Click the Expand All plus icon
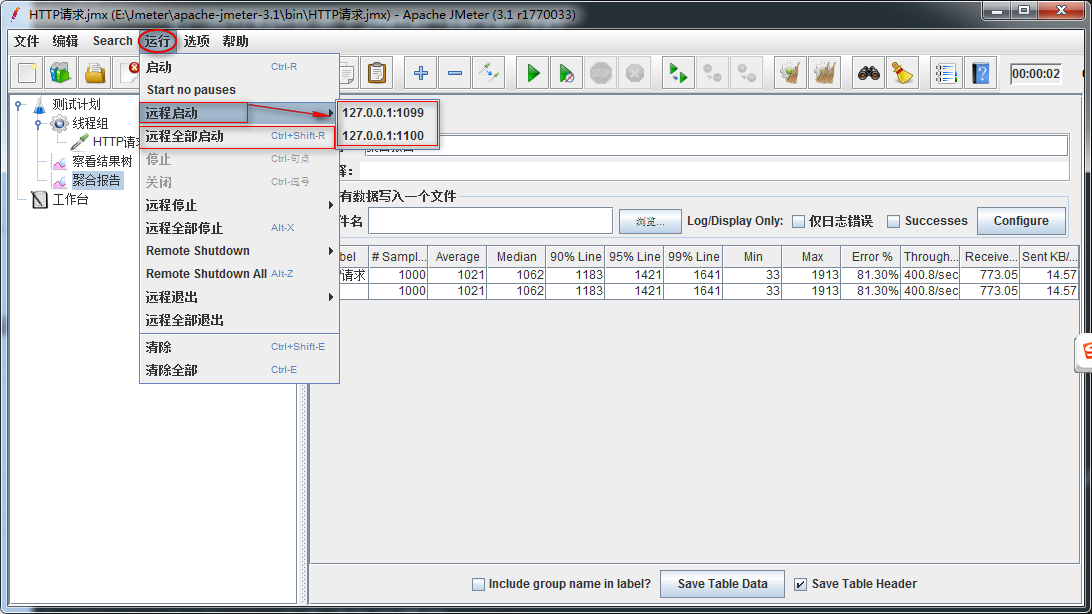 [421, 73]
